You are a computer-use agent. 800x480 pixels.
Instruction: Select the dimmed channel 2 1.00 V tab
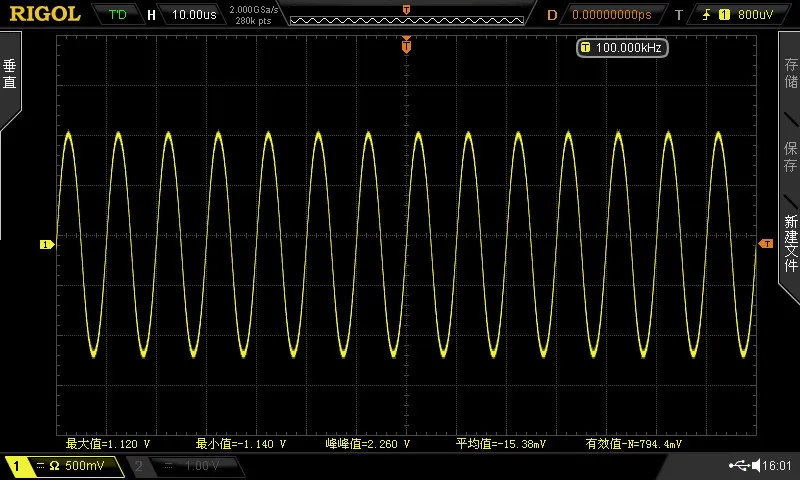pos(186,466)
